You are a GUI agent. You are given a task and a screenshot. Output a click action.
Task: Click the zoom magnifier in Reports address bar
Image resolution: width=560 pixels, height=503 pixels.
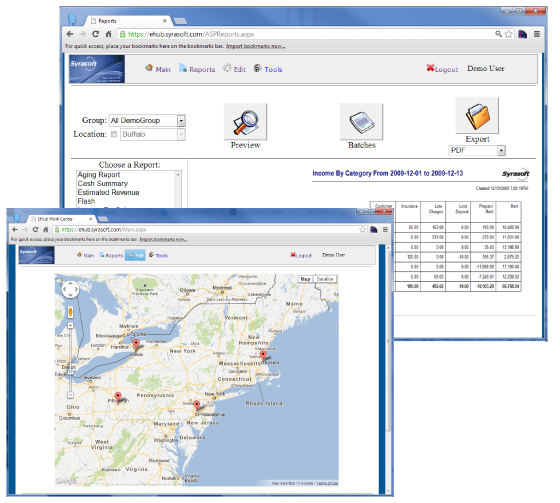pyautogui.click(x=499, y=34)
